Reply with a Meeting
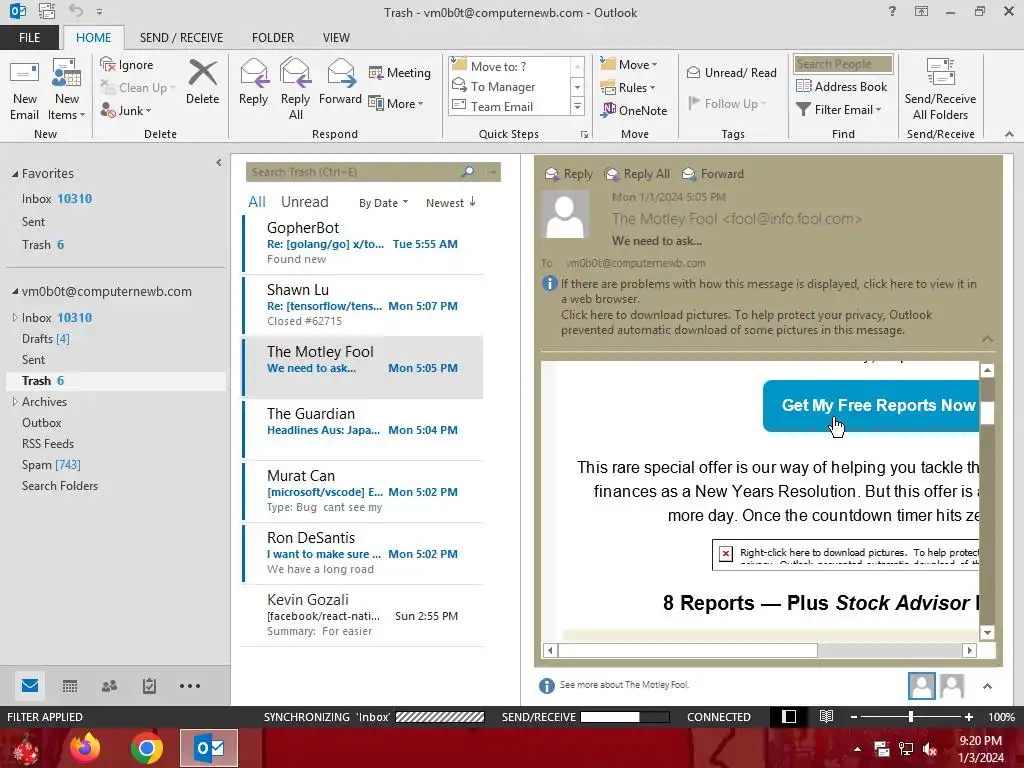Image resolution: width=1024 pixels, height=768 pixels. (399, 72)
